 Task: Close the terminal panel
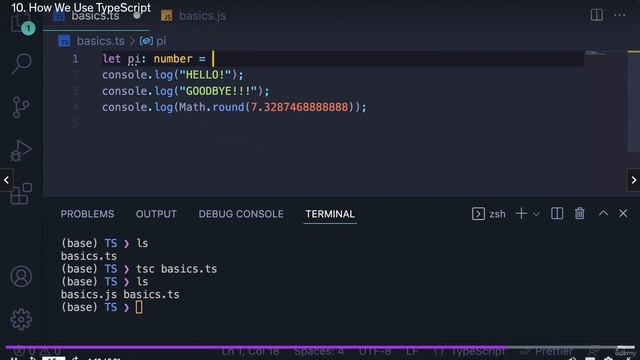[623, 213]
